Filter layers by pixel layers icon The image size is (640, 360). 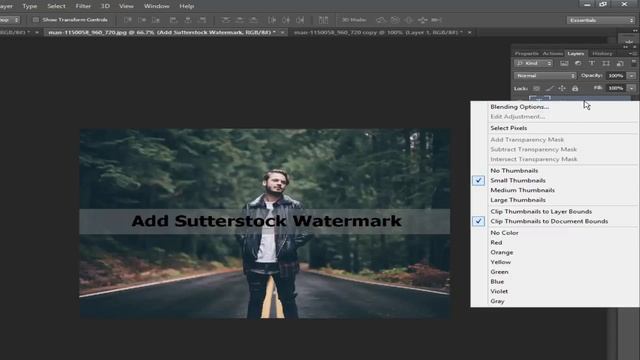[564, 63]
